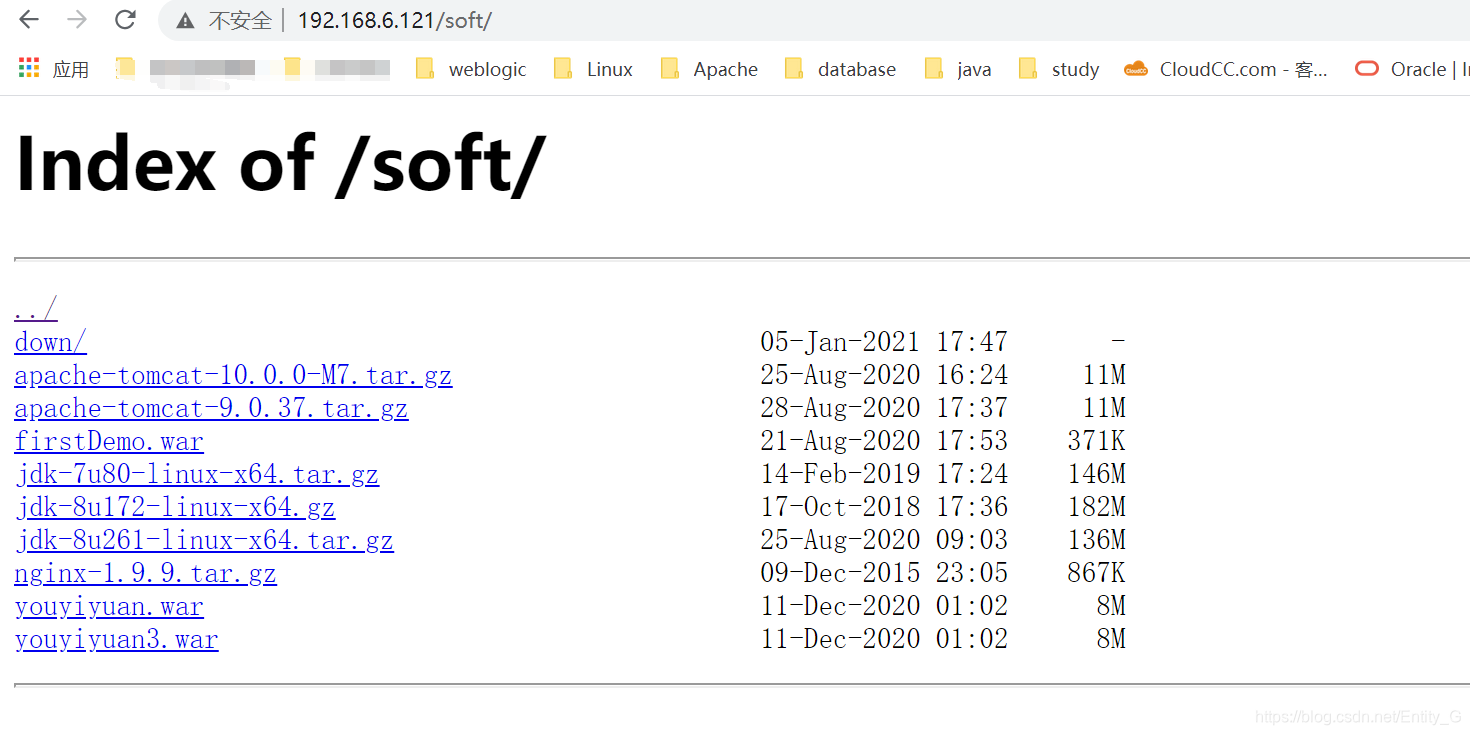Open the study bookmark folder
Viewport: 1470px width, 735px height.
click(1059, 69)
